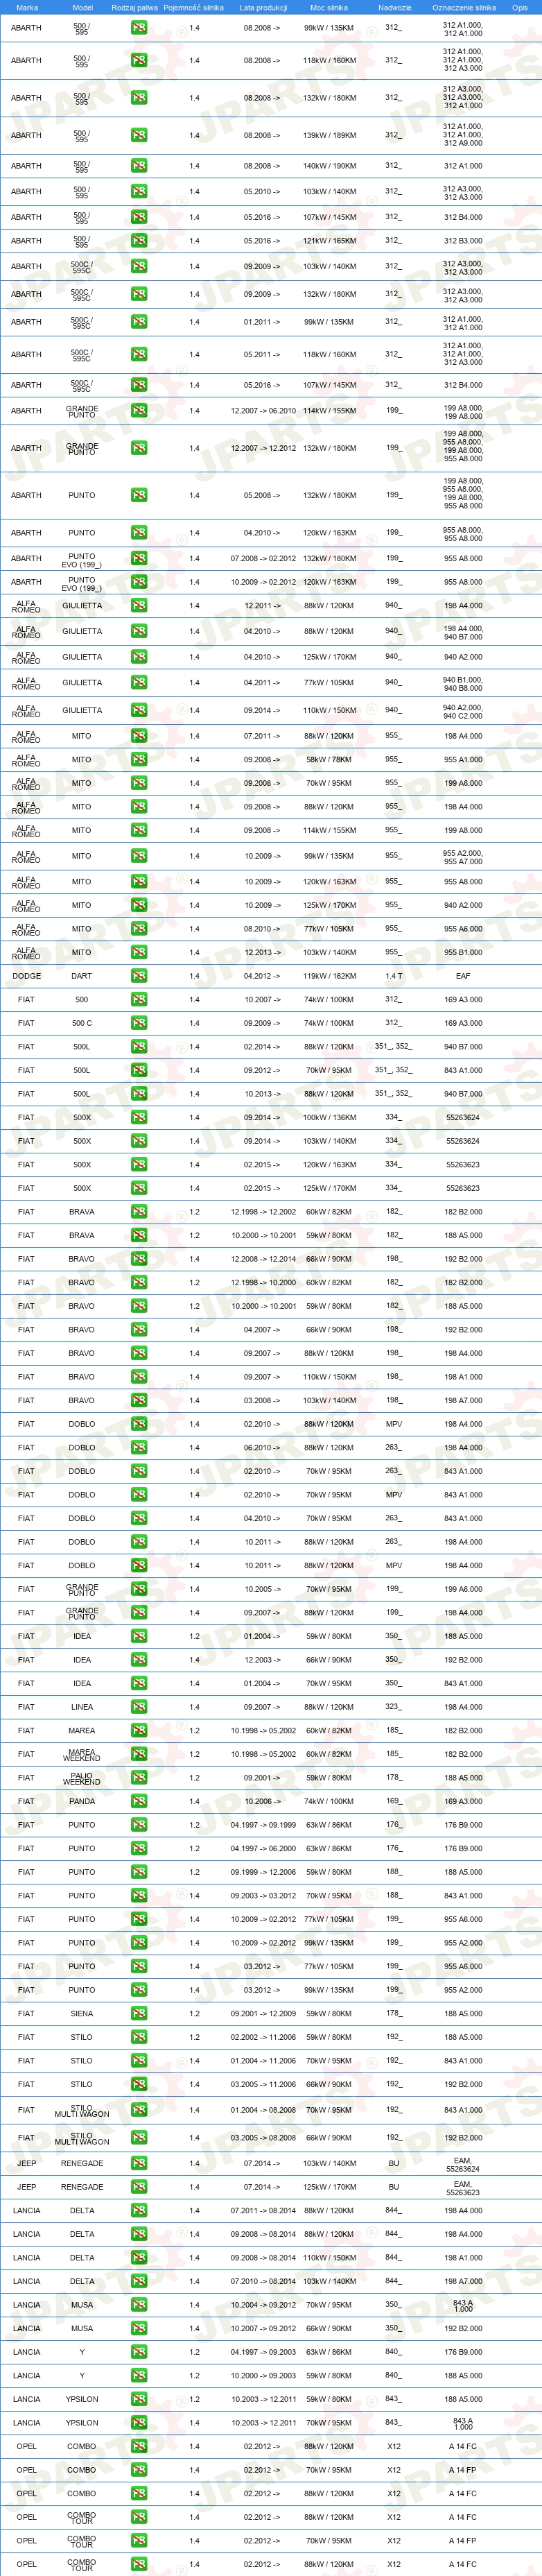
Task: Click the Rodzaj paliwa column header
Action: pos(135,7)
